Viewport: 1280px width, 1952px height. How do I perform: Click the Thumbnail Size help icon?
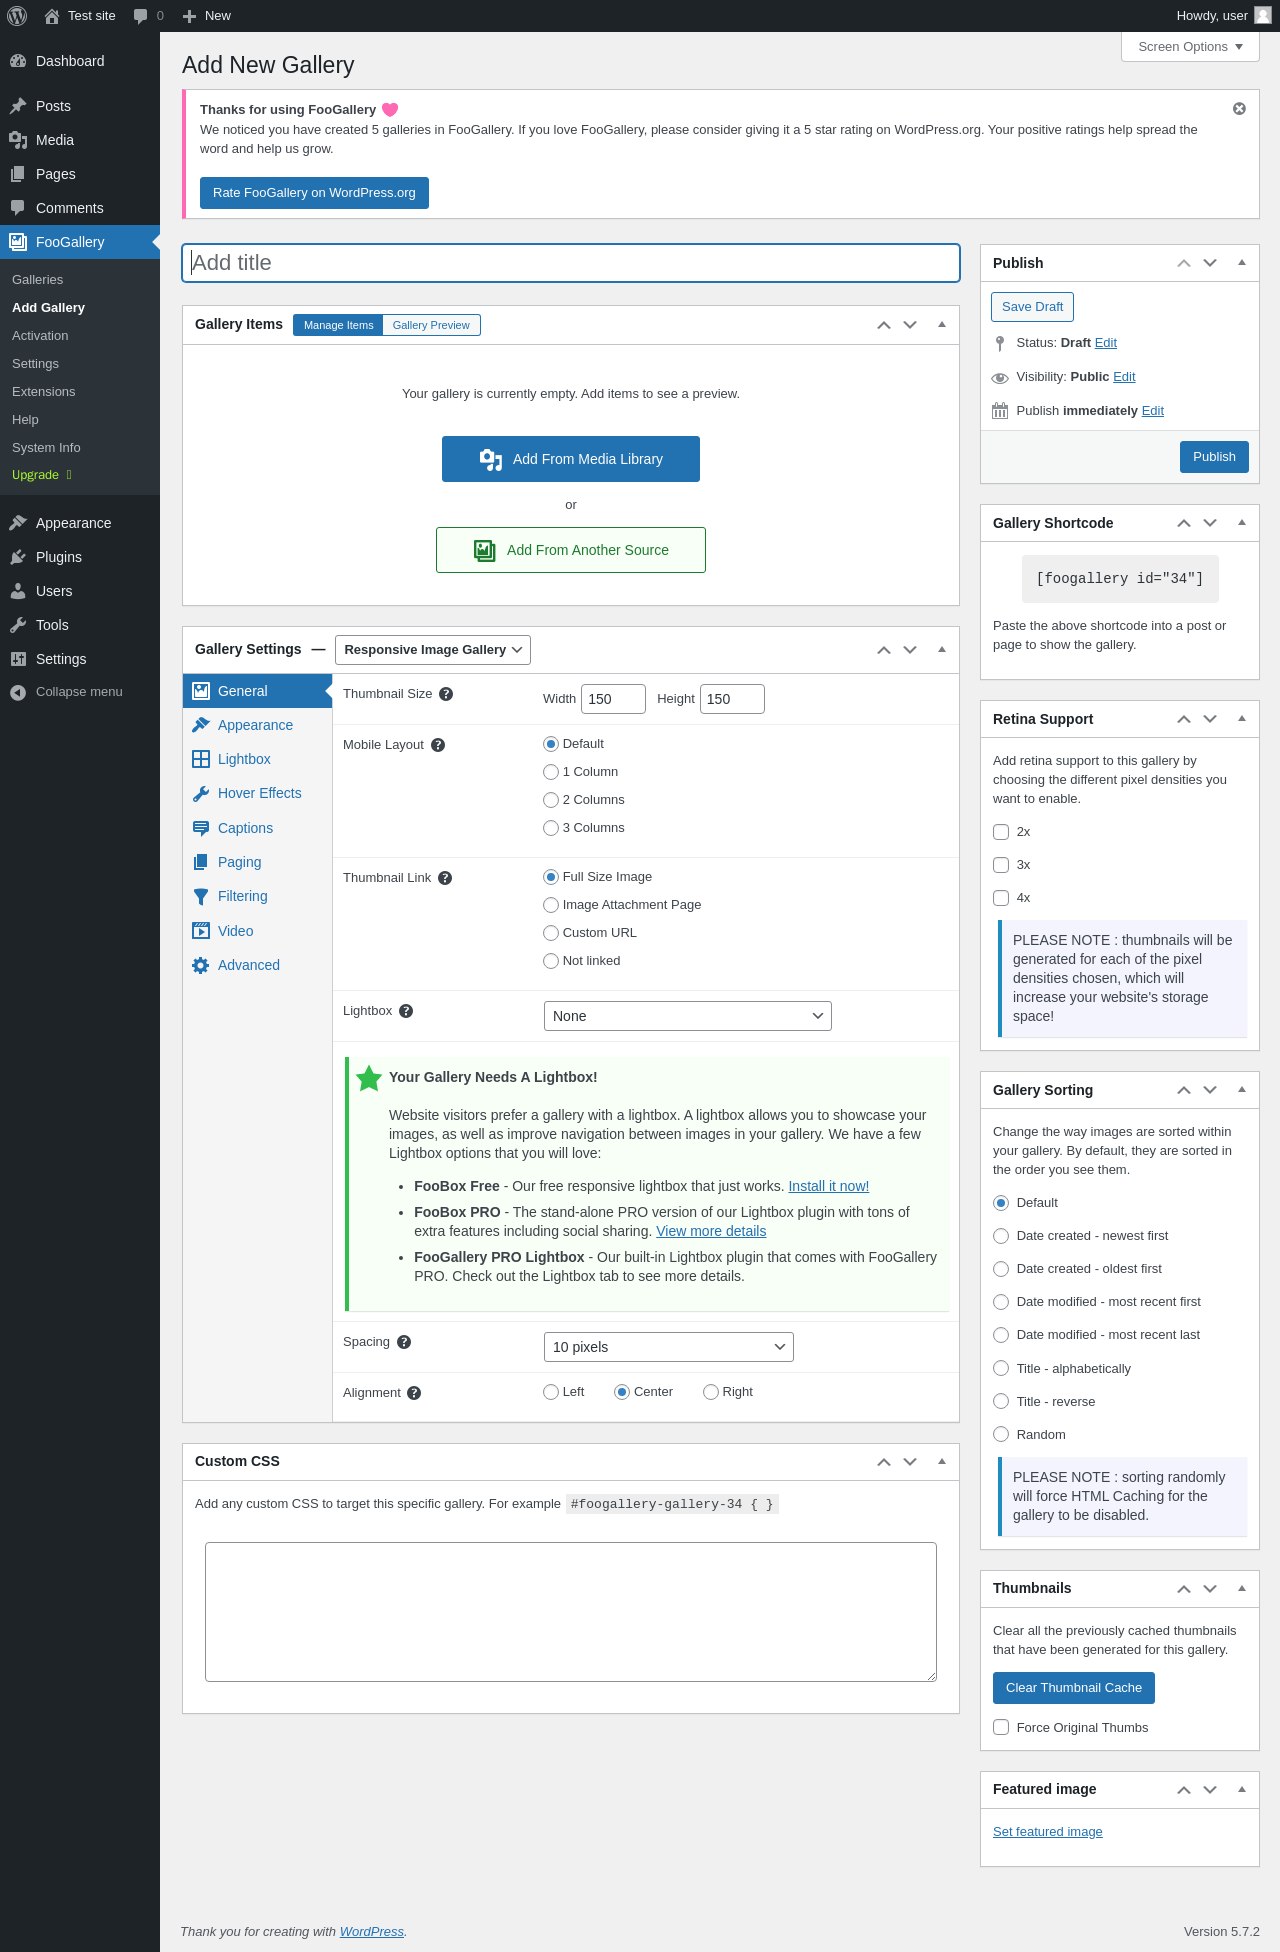click(x=446, y=694)
